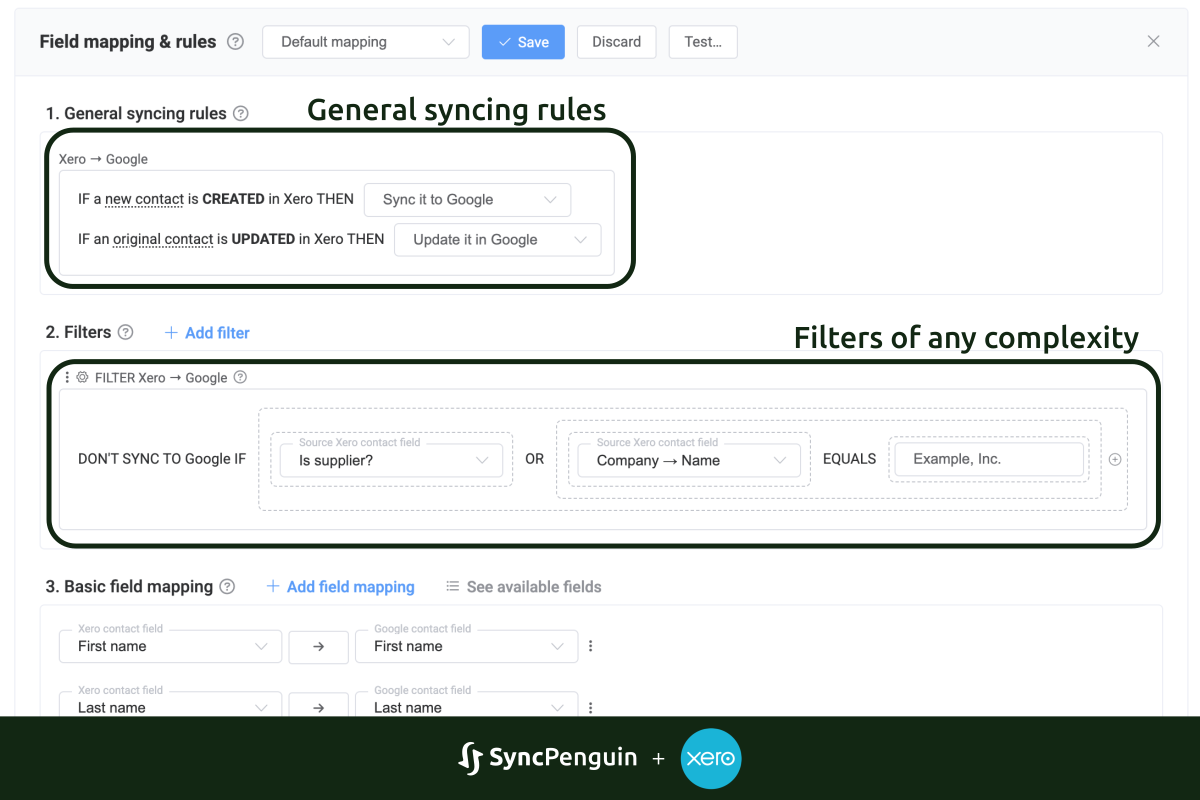The width and height of the screenshot is (1200, 800).
Task: Open the Company → Name field dropdown
Action: click(x=689, y=460)
